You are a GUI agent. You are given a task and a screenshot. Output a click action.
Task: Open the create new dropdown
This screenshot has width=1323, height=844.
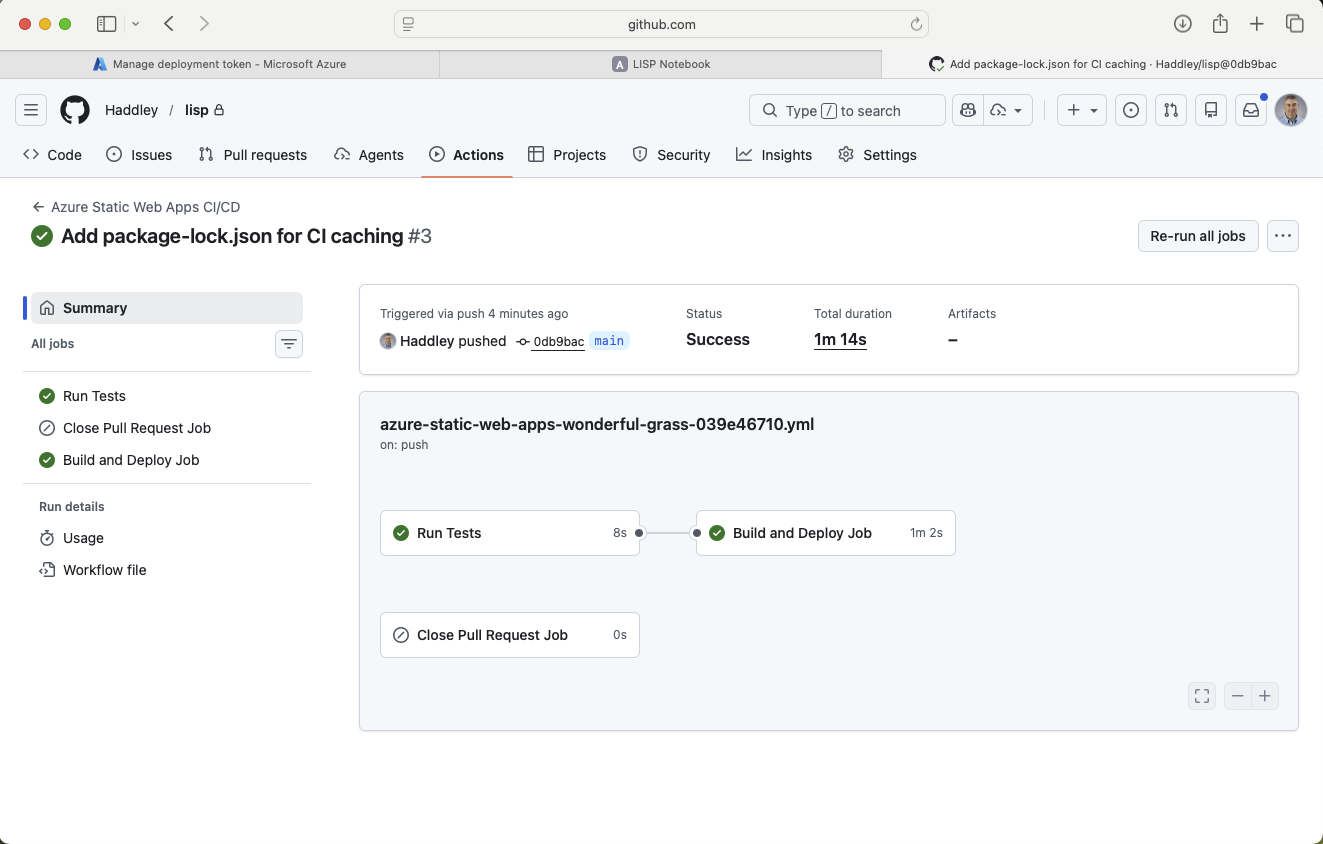pos(1081,110)
